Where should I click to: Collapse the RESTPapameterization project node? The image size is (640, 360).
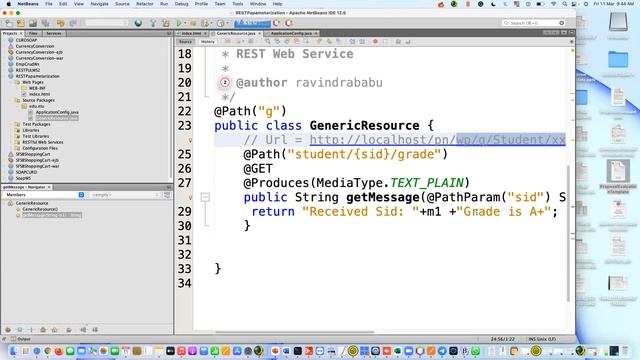pos(5,76)
